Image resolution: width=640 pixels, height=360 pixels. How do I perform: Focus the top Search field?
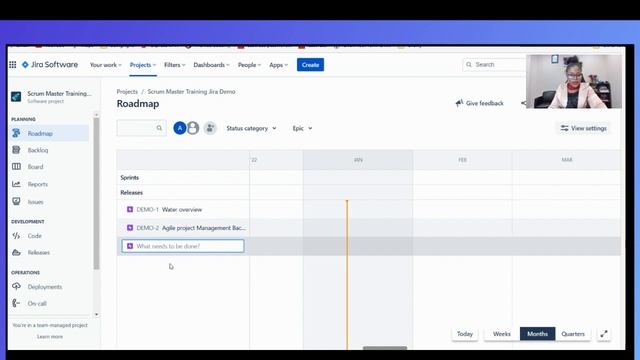(494, 64)
